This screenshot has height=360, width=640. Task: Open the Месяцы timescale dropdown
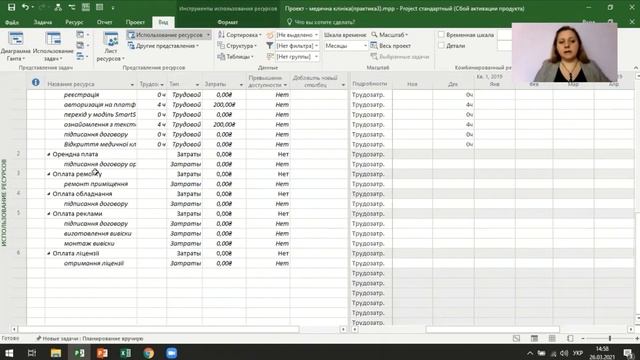(x=365, y=46)
